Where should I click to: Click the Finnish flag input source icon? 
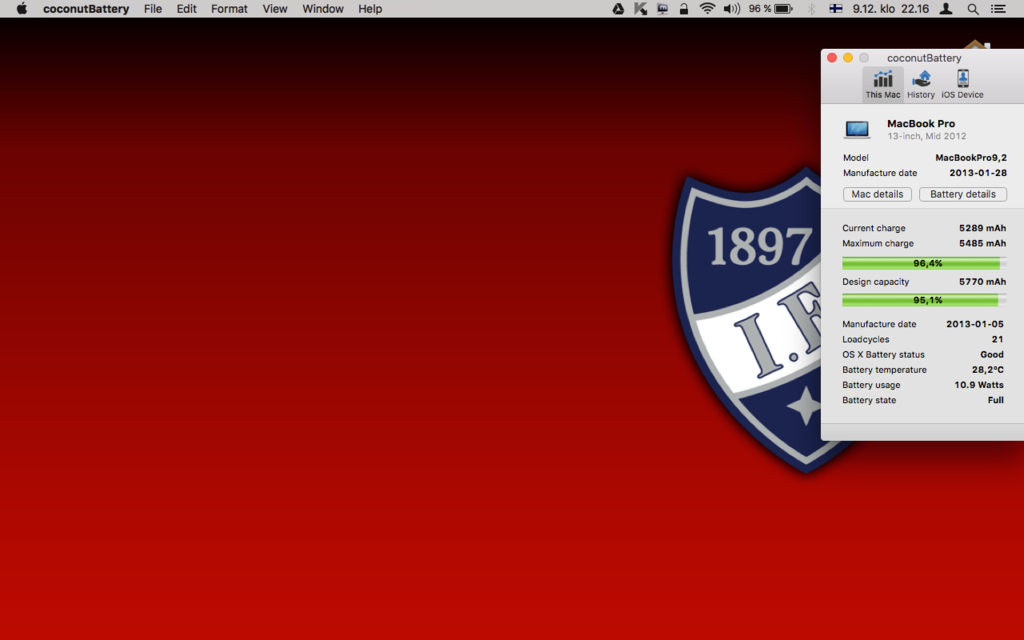(836, 8)
